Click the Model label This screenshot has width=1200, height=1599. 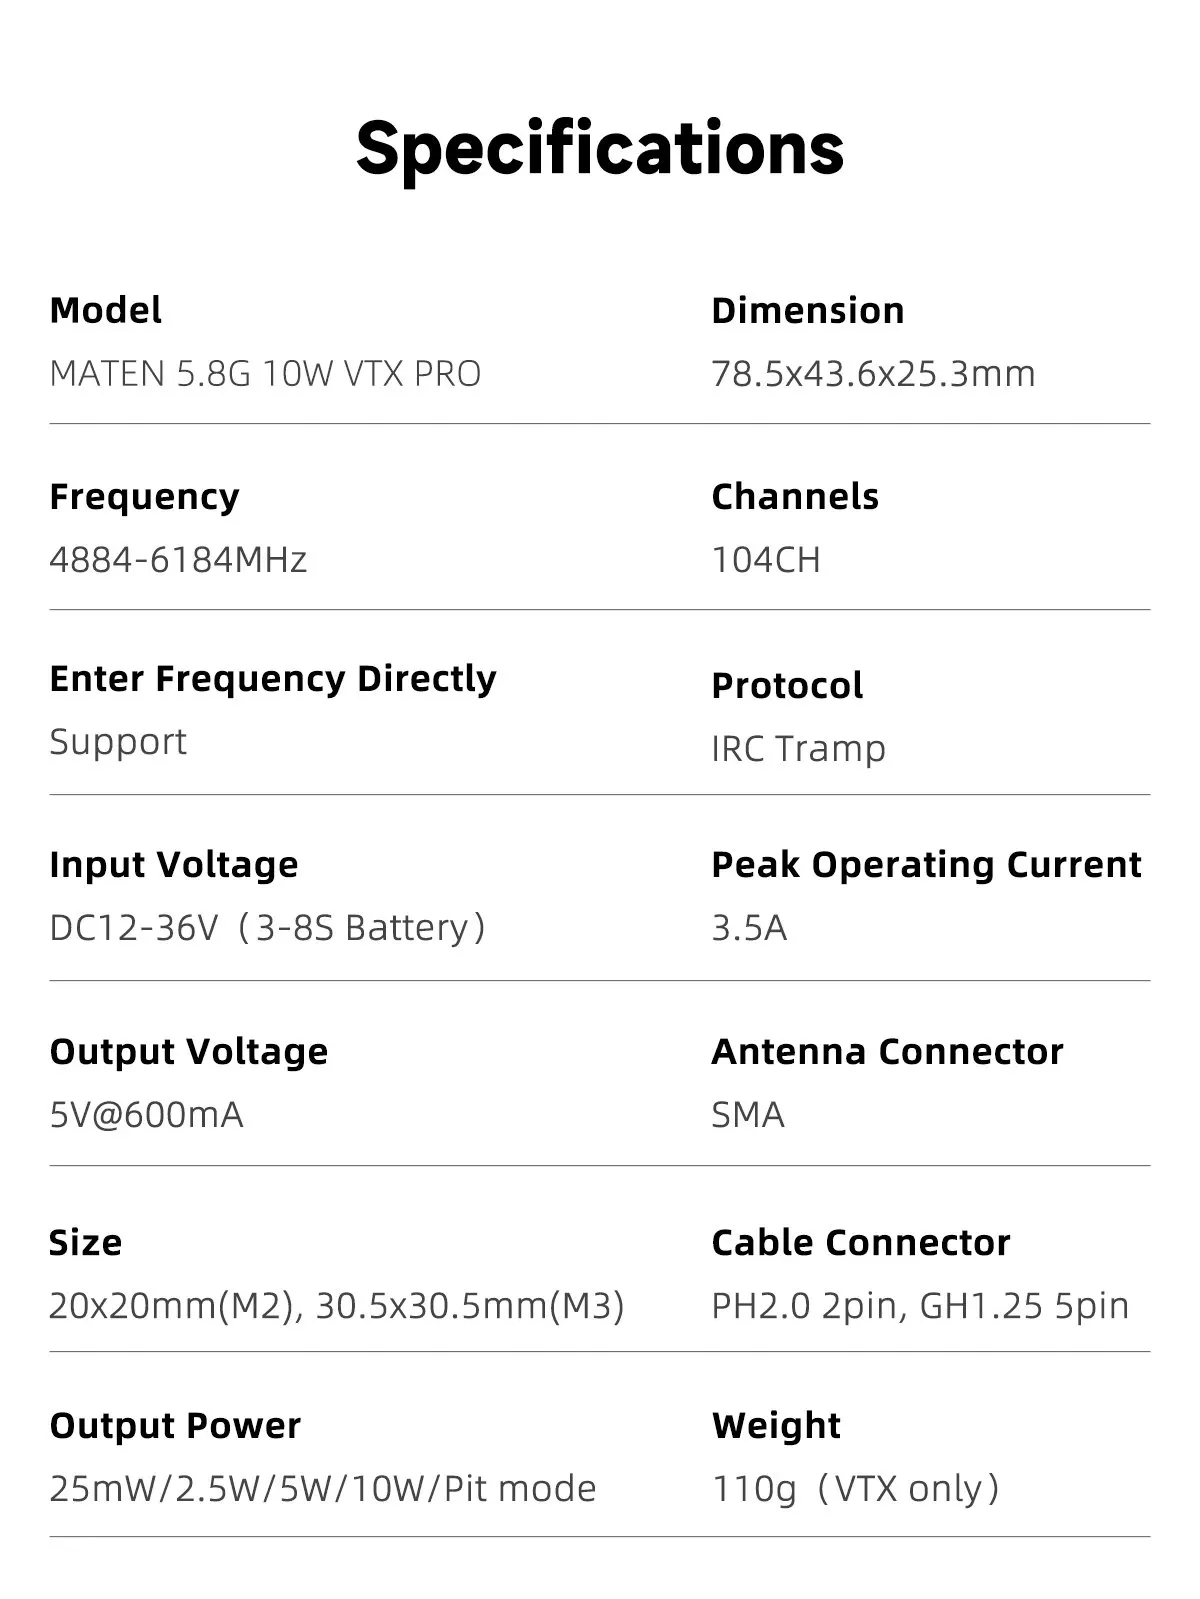(105, 310)
